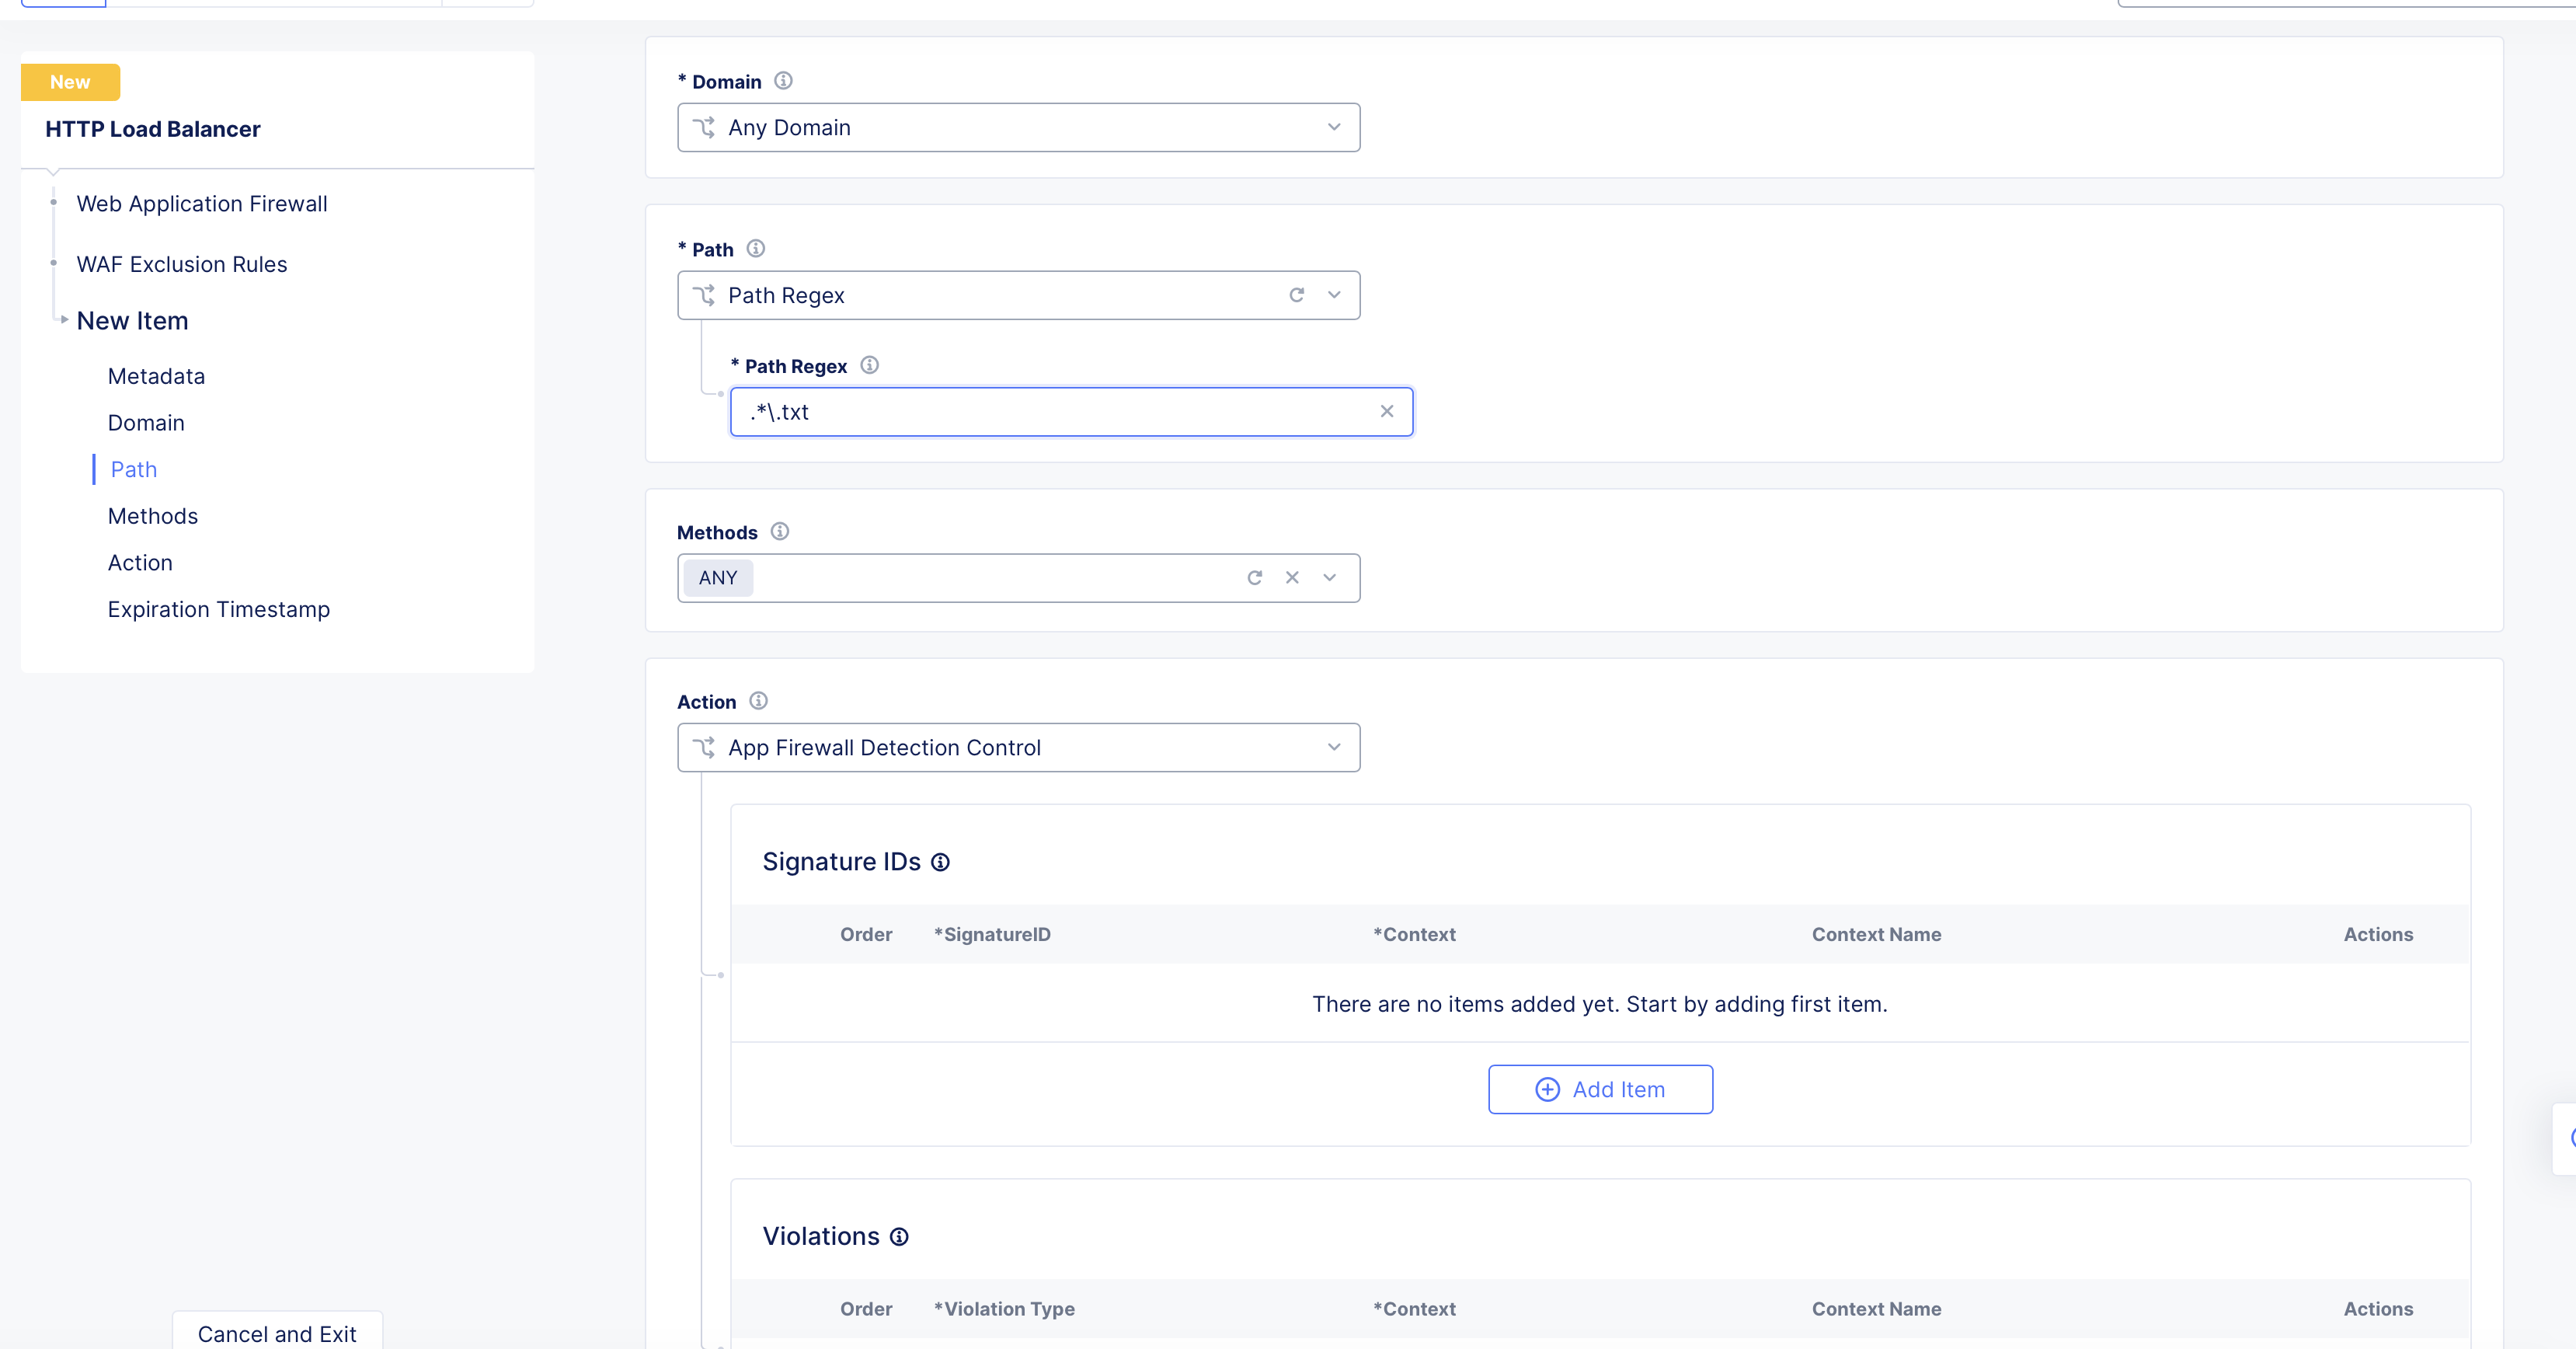Click the Methods info icon
Viewport: 2576px width, 1349px height.
pyautogui.click(x=780, y=531)
